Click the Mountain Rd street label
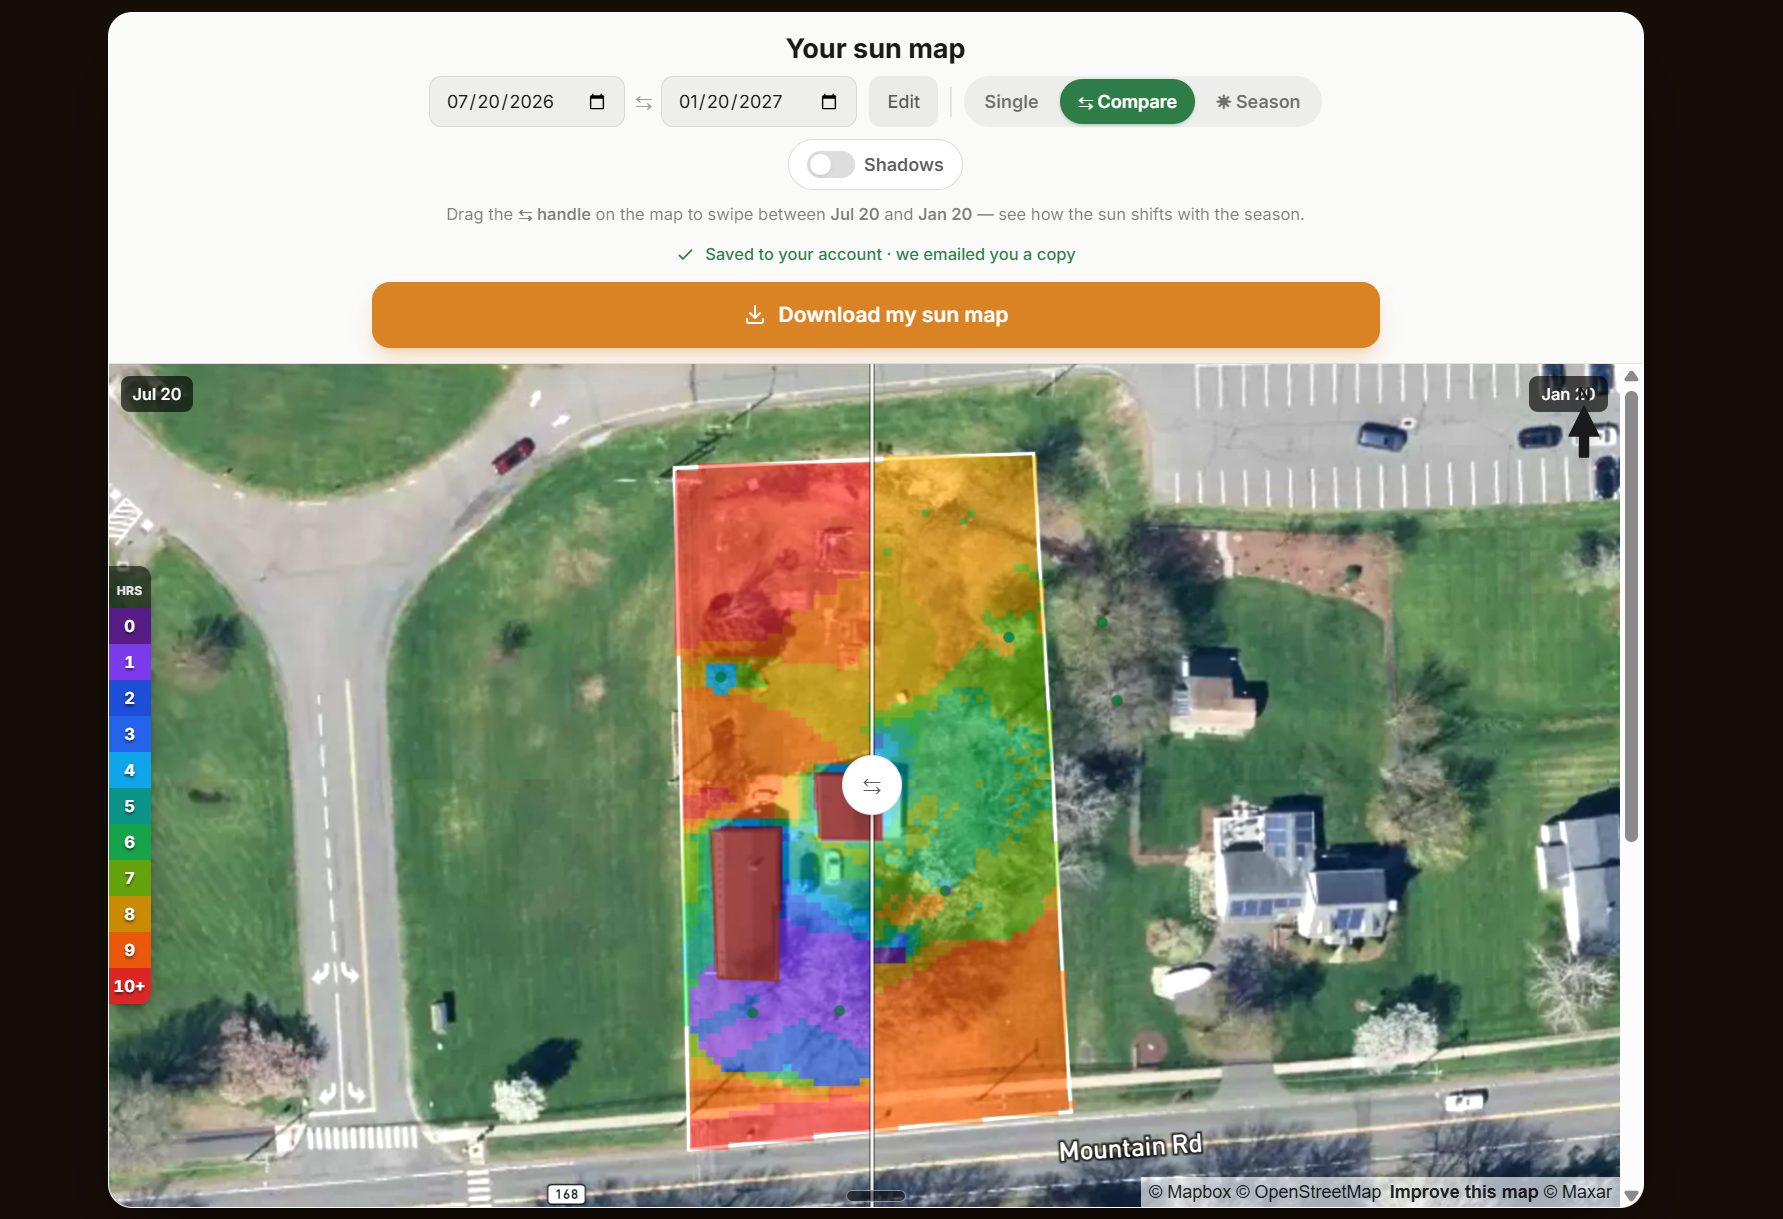This screenshot has width=1783, height=1219. click(1130, 1148)
